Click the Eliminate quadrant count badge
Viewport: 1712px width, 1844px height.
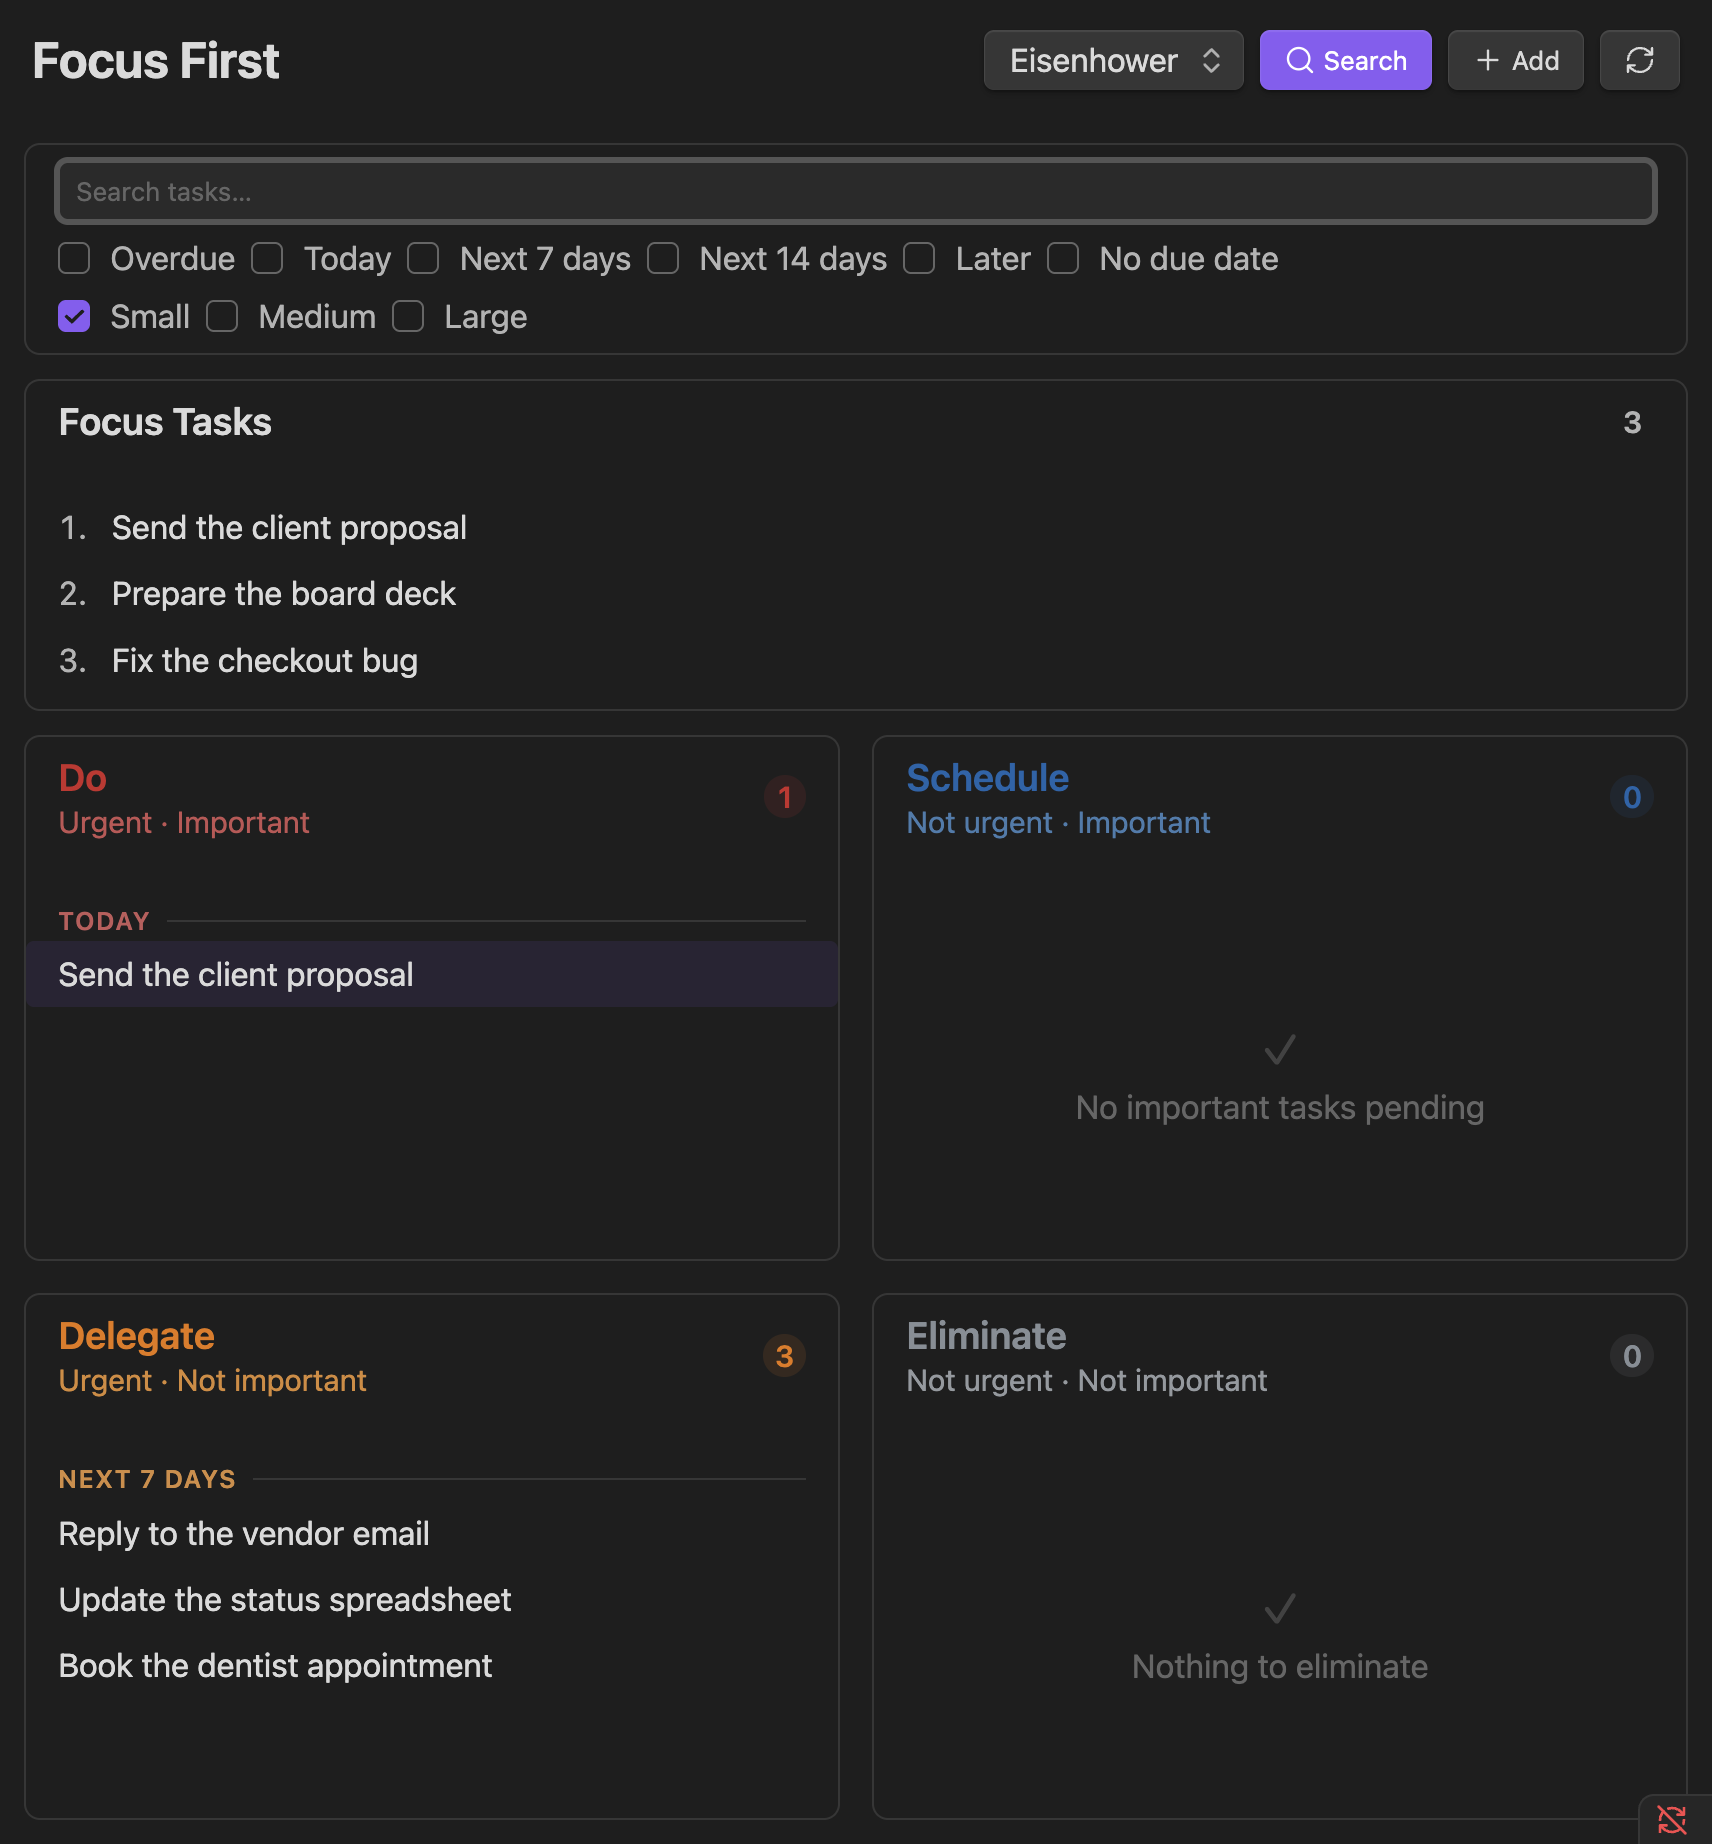click(1632, 1356)
